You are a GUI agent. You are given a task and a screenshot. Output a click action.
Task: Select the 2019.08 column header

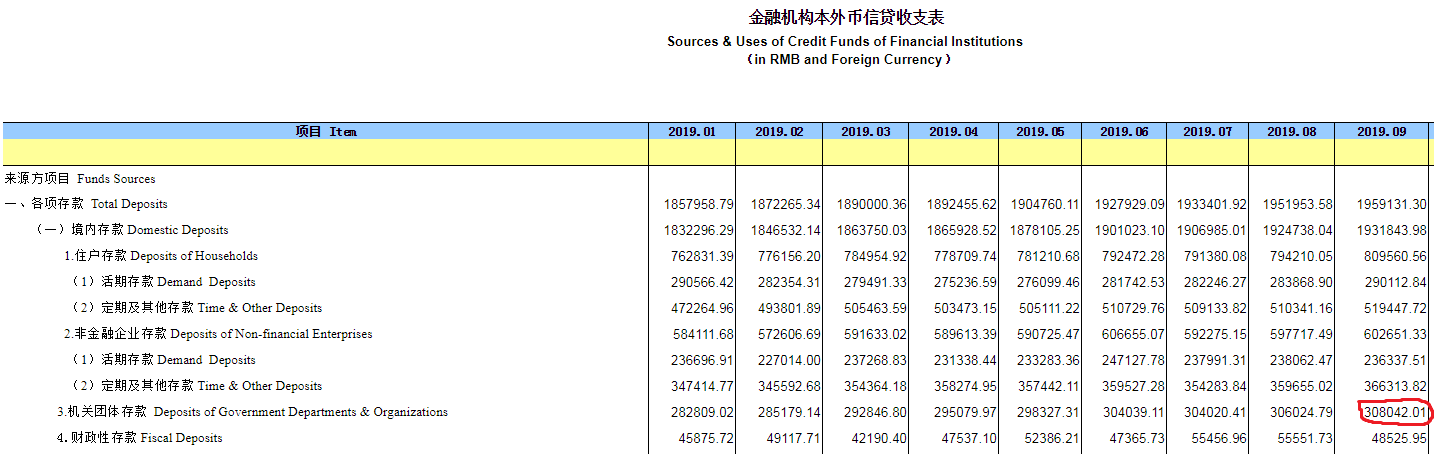click(1291, 131)
